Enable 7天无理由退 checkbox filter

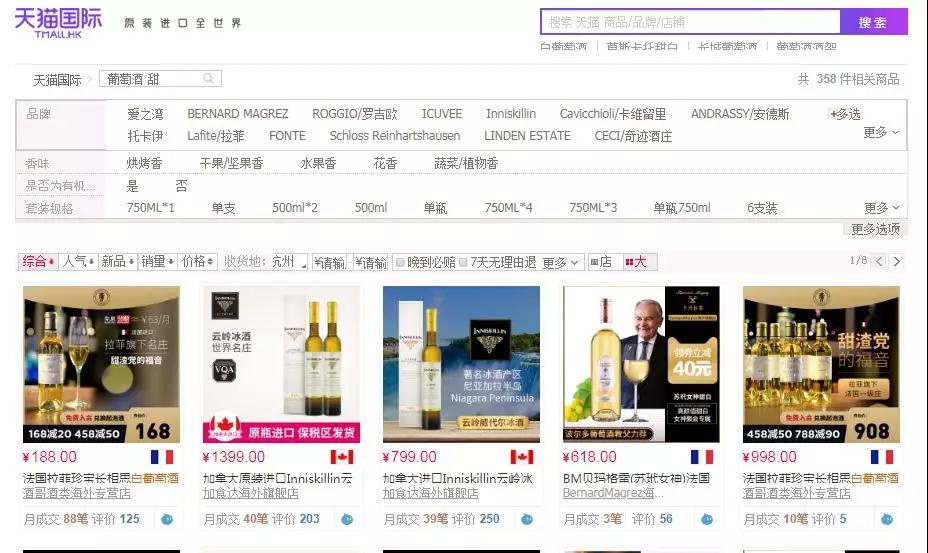(463, 262)
